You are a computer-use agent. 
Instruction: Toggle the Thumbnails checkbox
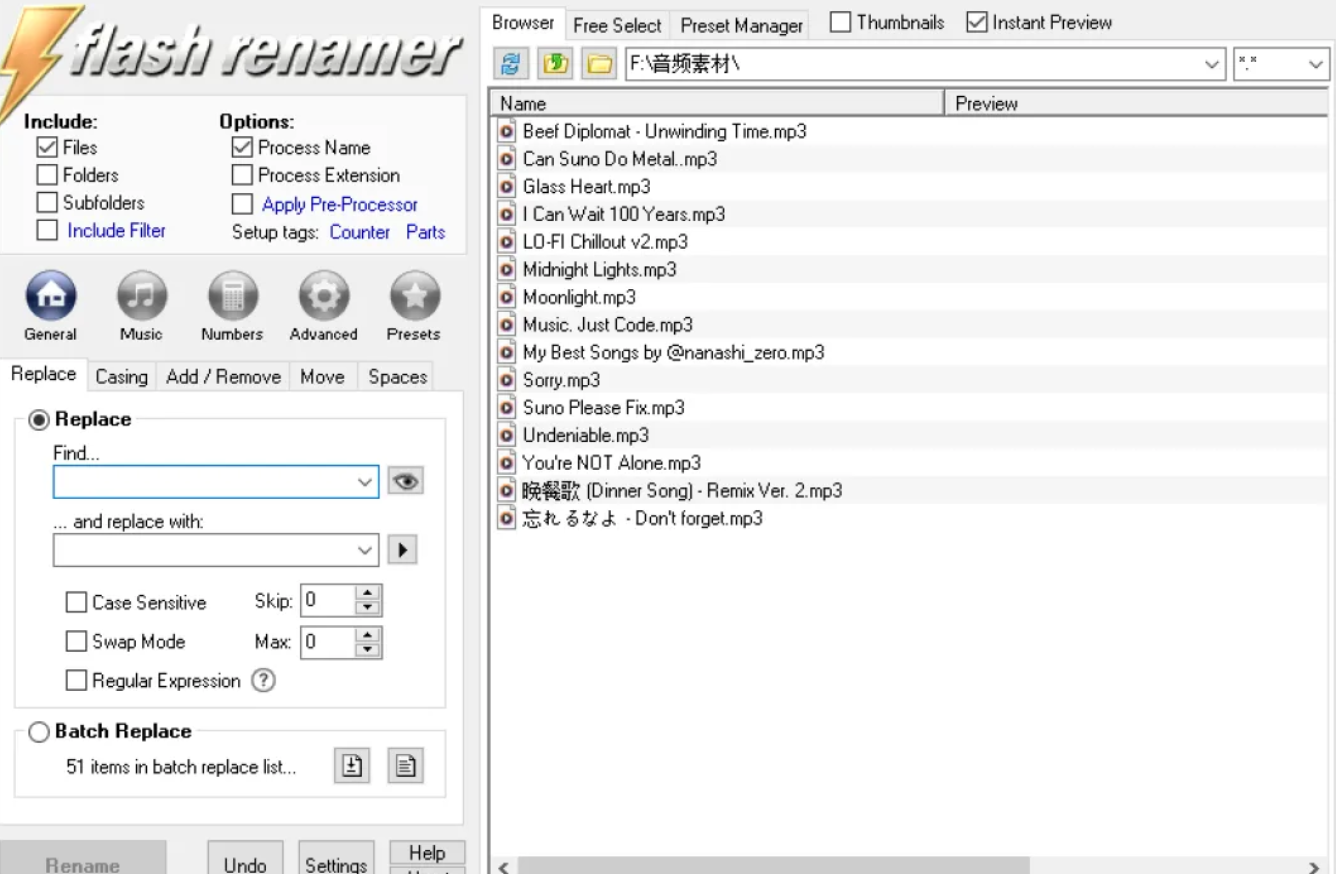click(840, 22)
